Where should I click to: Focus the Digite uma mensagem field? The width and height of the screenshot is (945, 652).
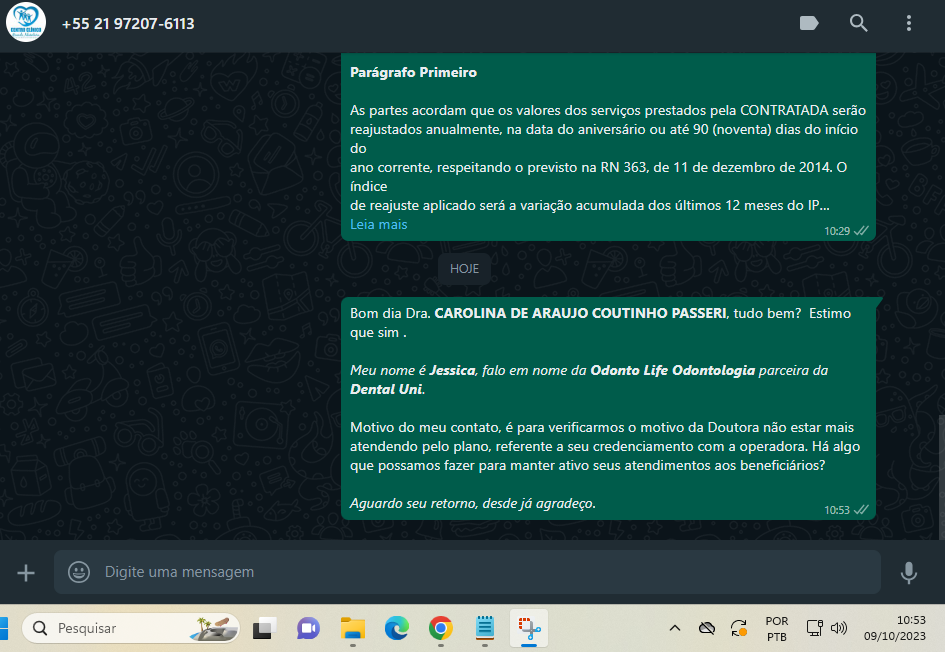(x=467, y=572)
